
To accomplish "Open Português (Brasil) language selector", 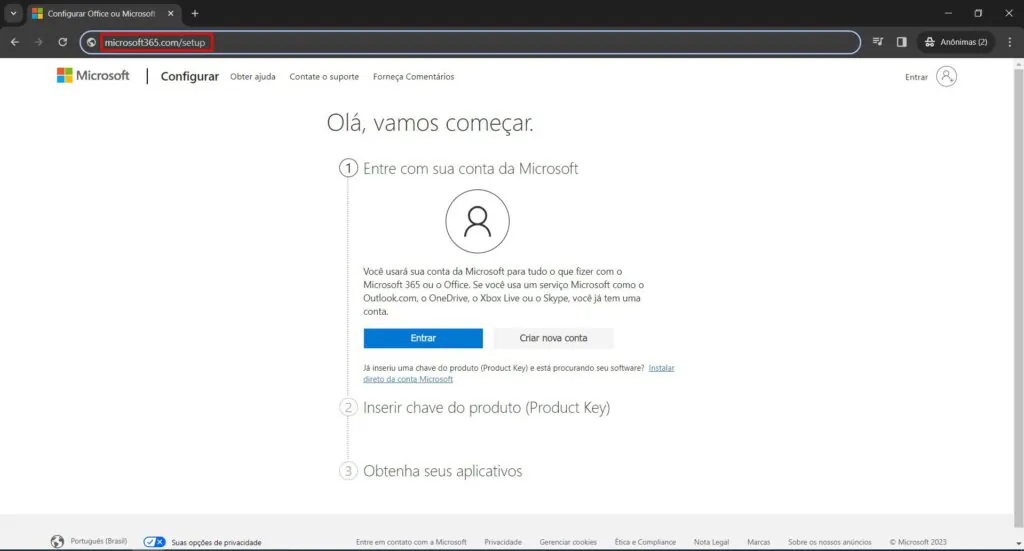I will (x=99, y=541).
